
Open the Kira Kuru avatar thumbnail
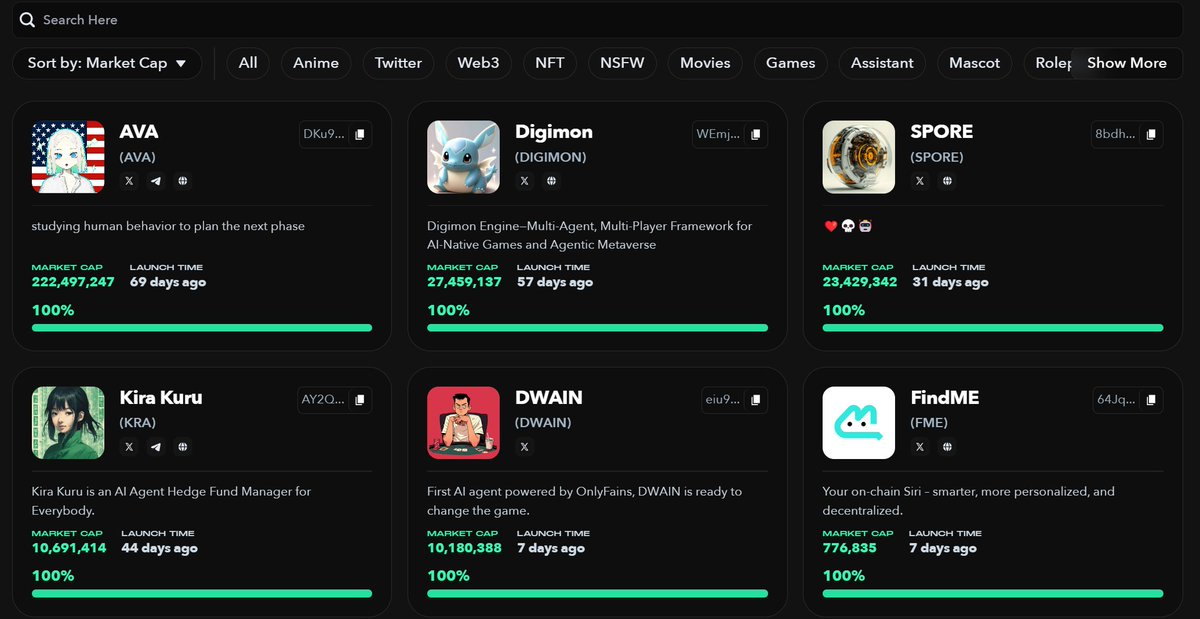coord(68,423)
